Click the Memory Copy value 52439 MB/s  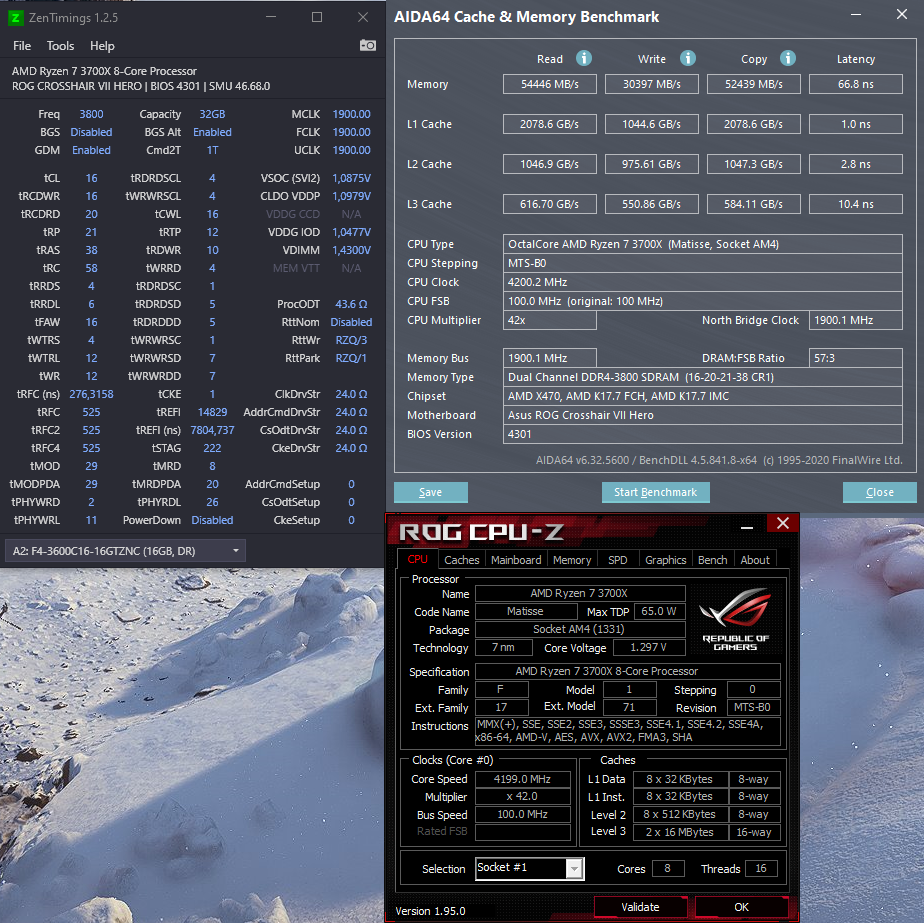click(x=754, y=84)
